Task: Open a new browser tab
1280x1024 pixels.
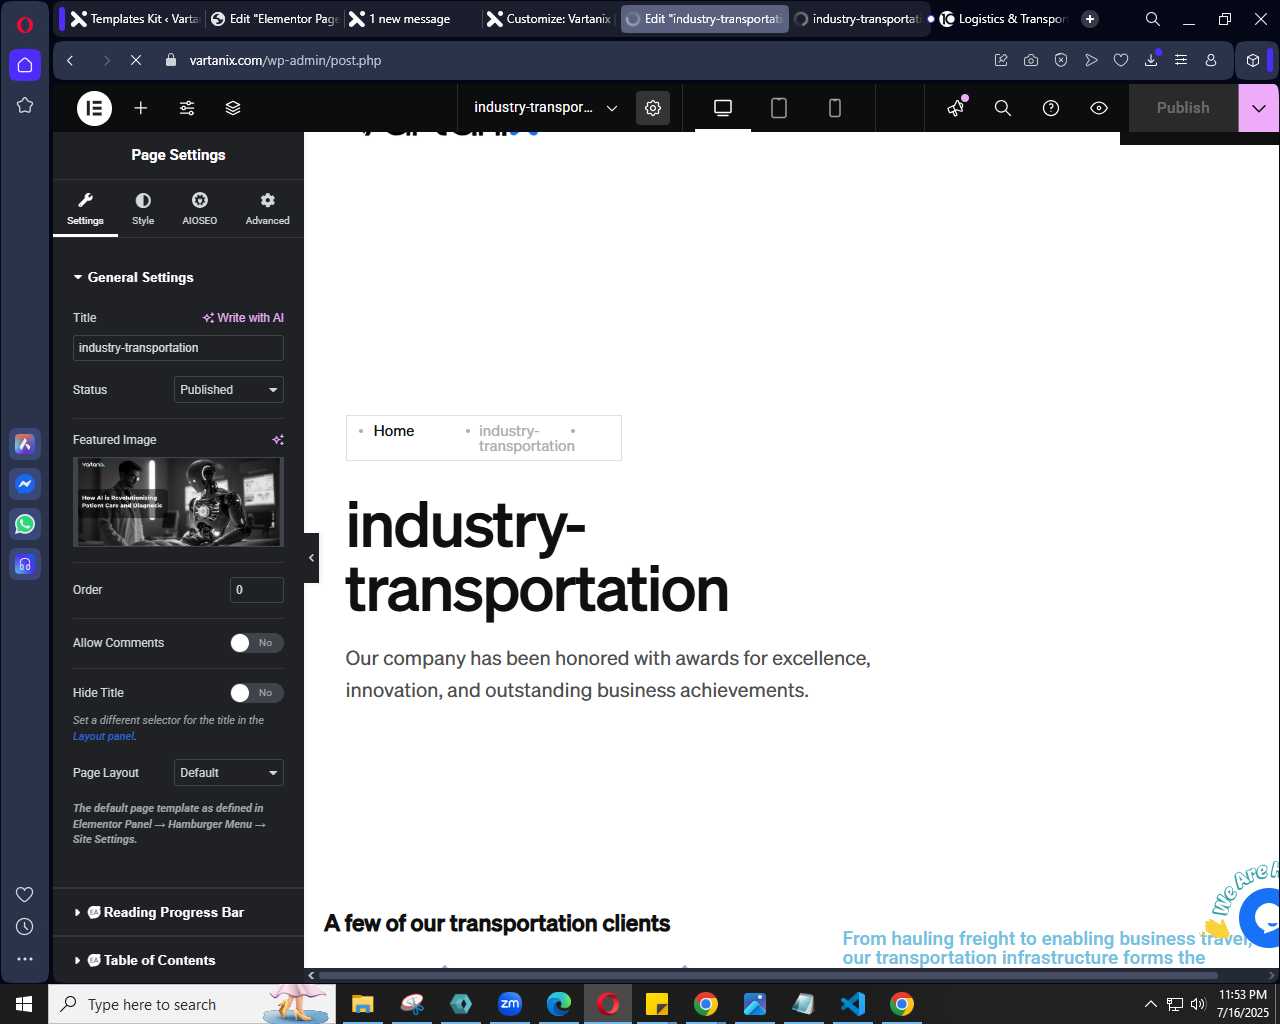Action: [1090, 19]
